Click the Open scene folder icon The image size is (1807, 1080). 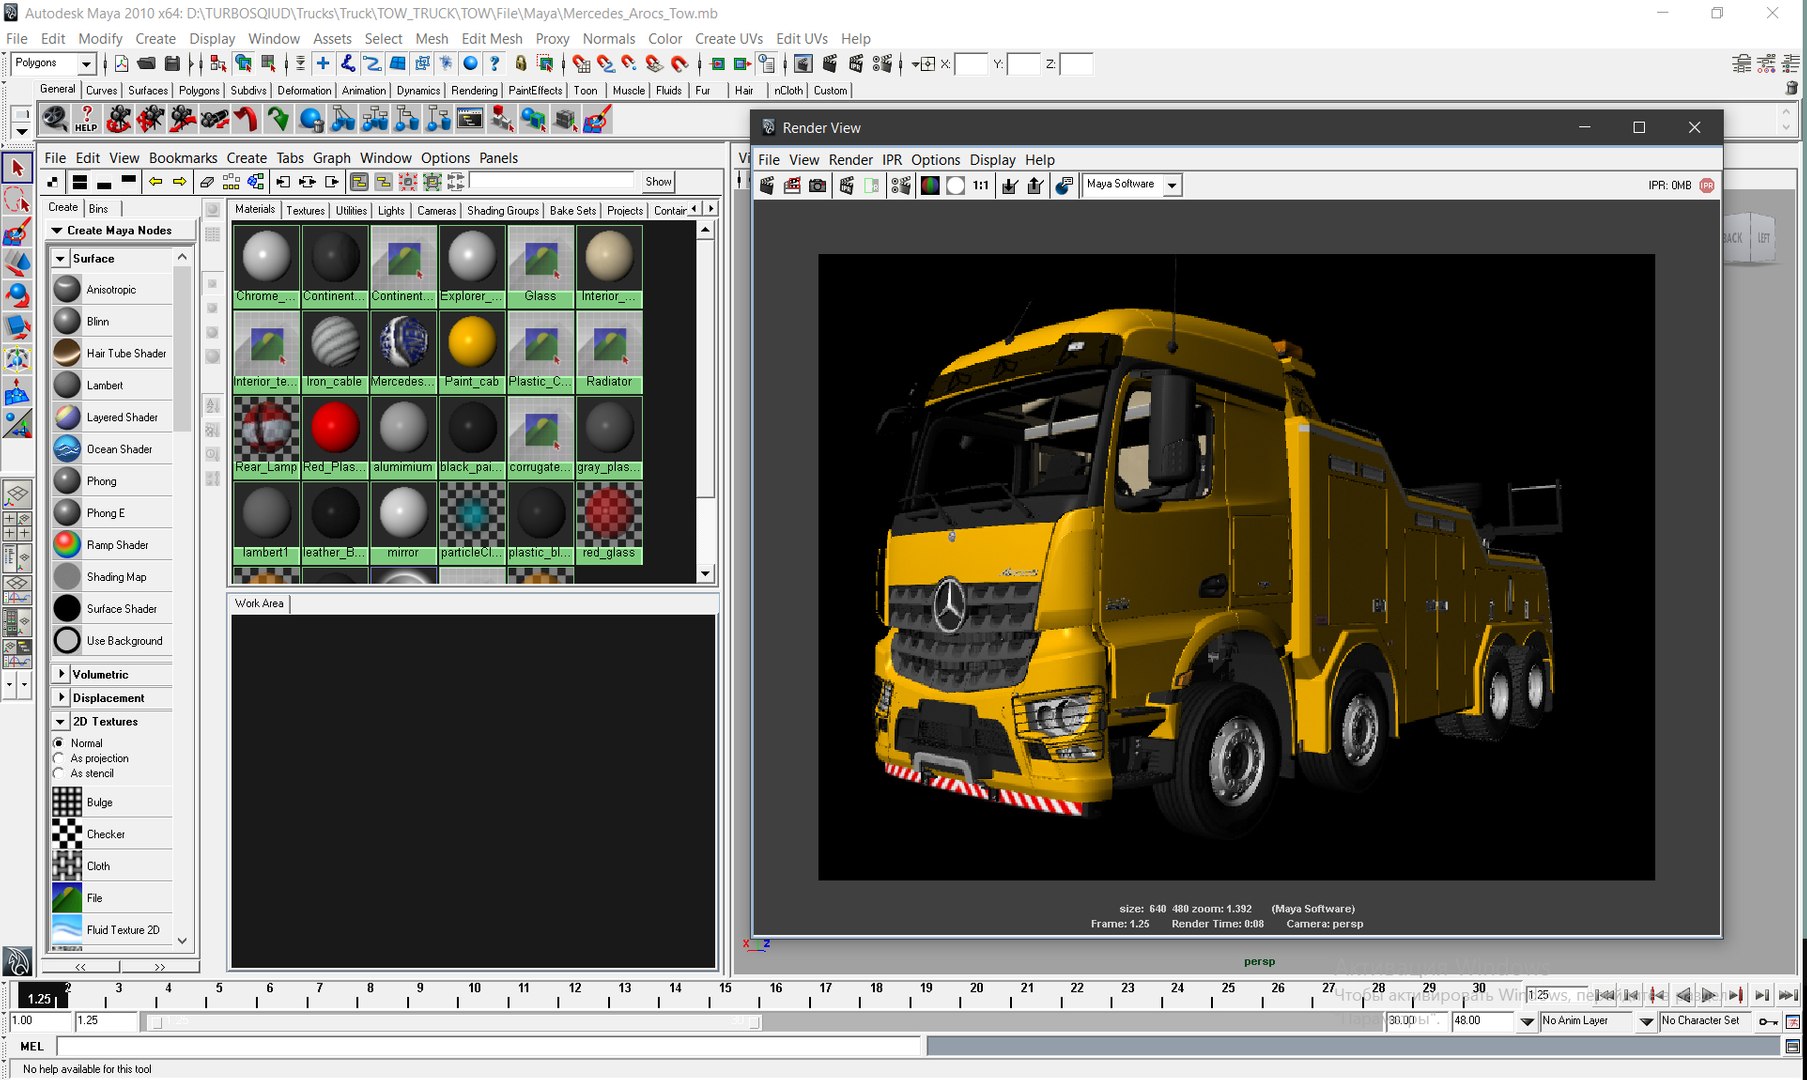pyautogui.click(x=146, y=64)
